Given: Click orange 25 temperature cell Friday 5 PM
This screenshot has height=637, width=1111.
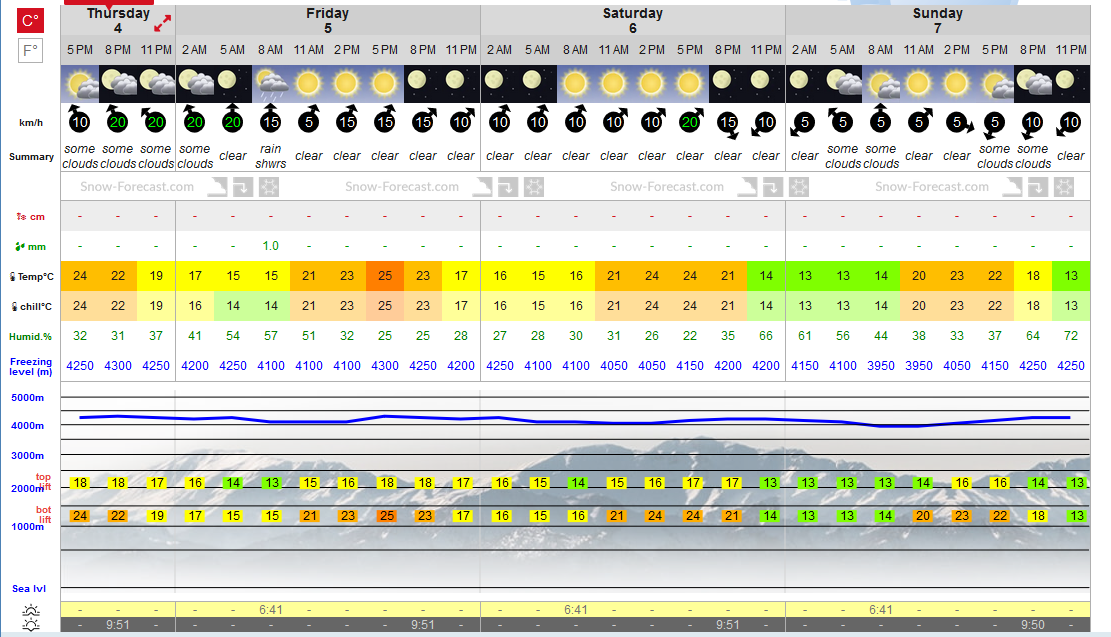Looking at the screenshot, I should tap(385, 276).
